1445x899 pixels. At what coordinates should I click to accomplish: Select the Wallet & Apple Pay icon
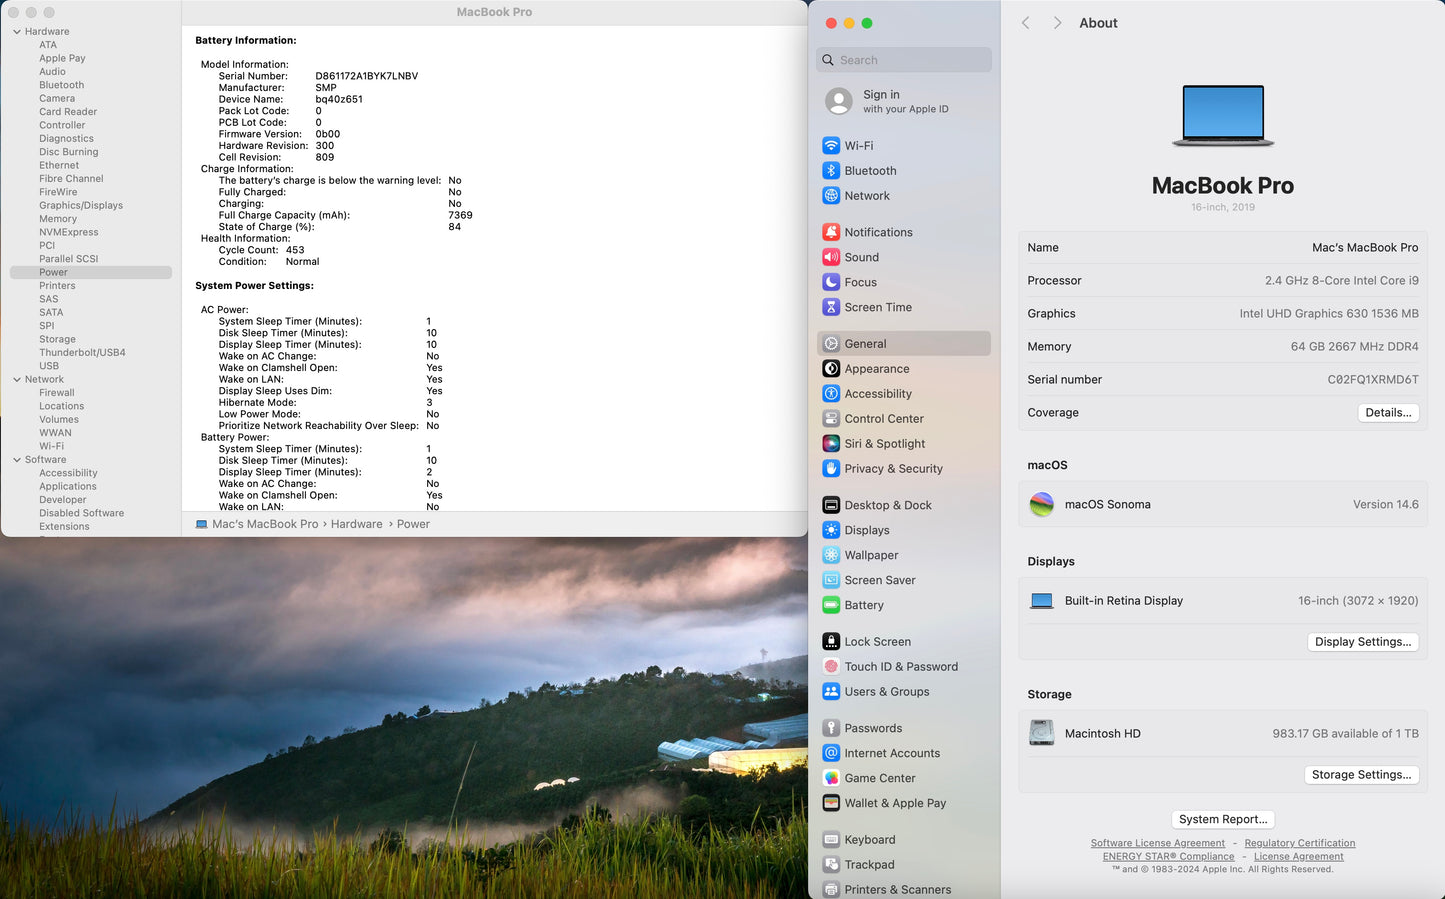[x=831, y=803]
